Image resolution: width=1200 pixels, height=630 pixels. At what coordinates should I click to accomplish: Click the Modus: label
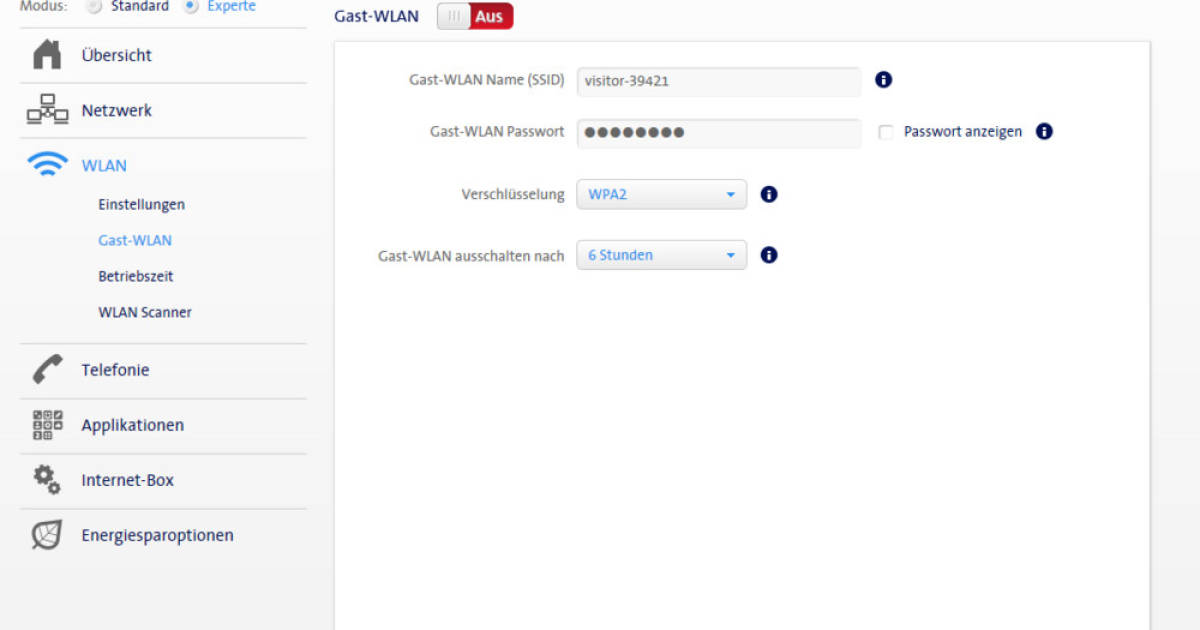[44, 6]
